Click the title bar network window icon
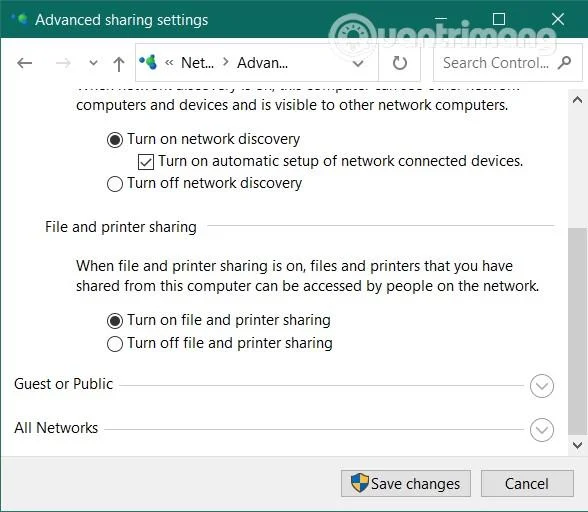Viewport: 588px width, 512px height. tap(20, 19)
